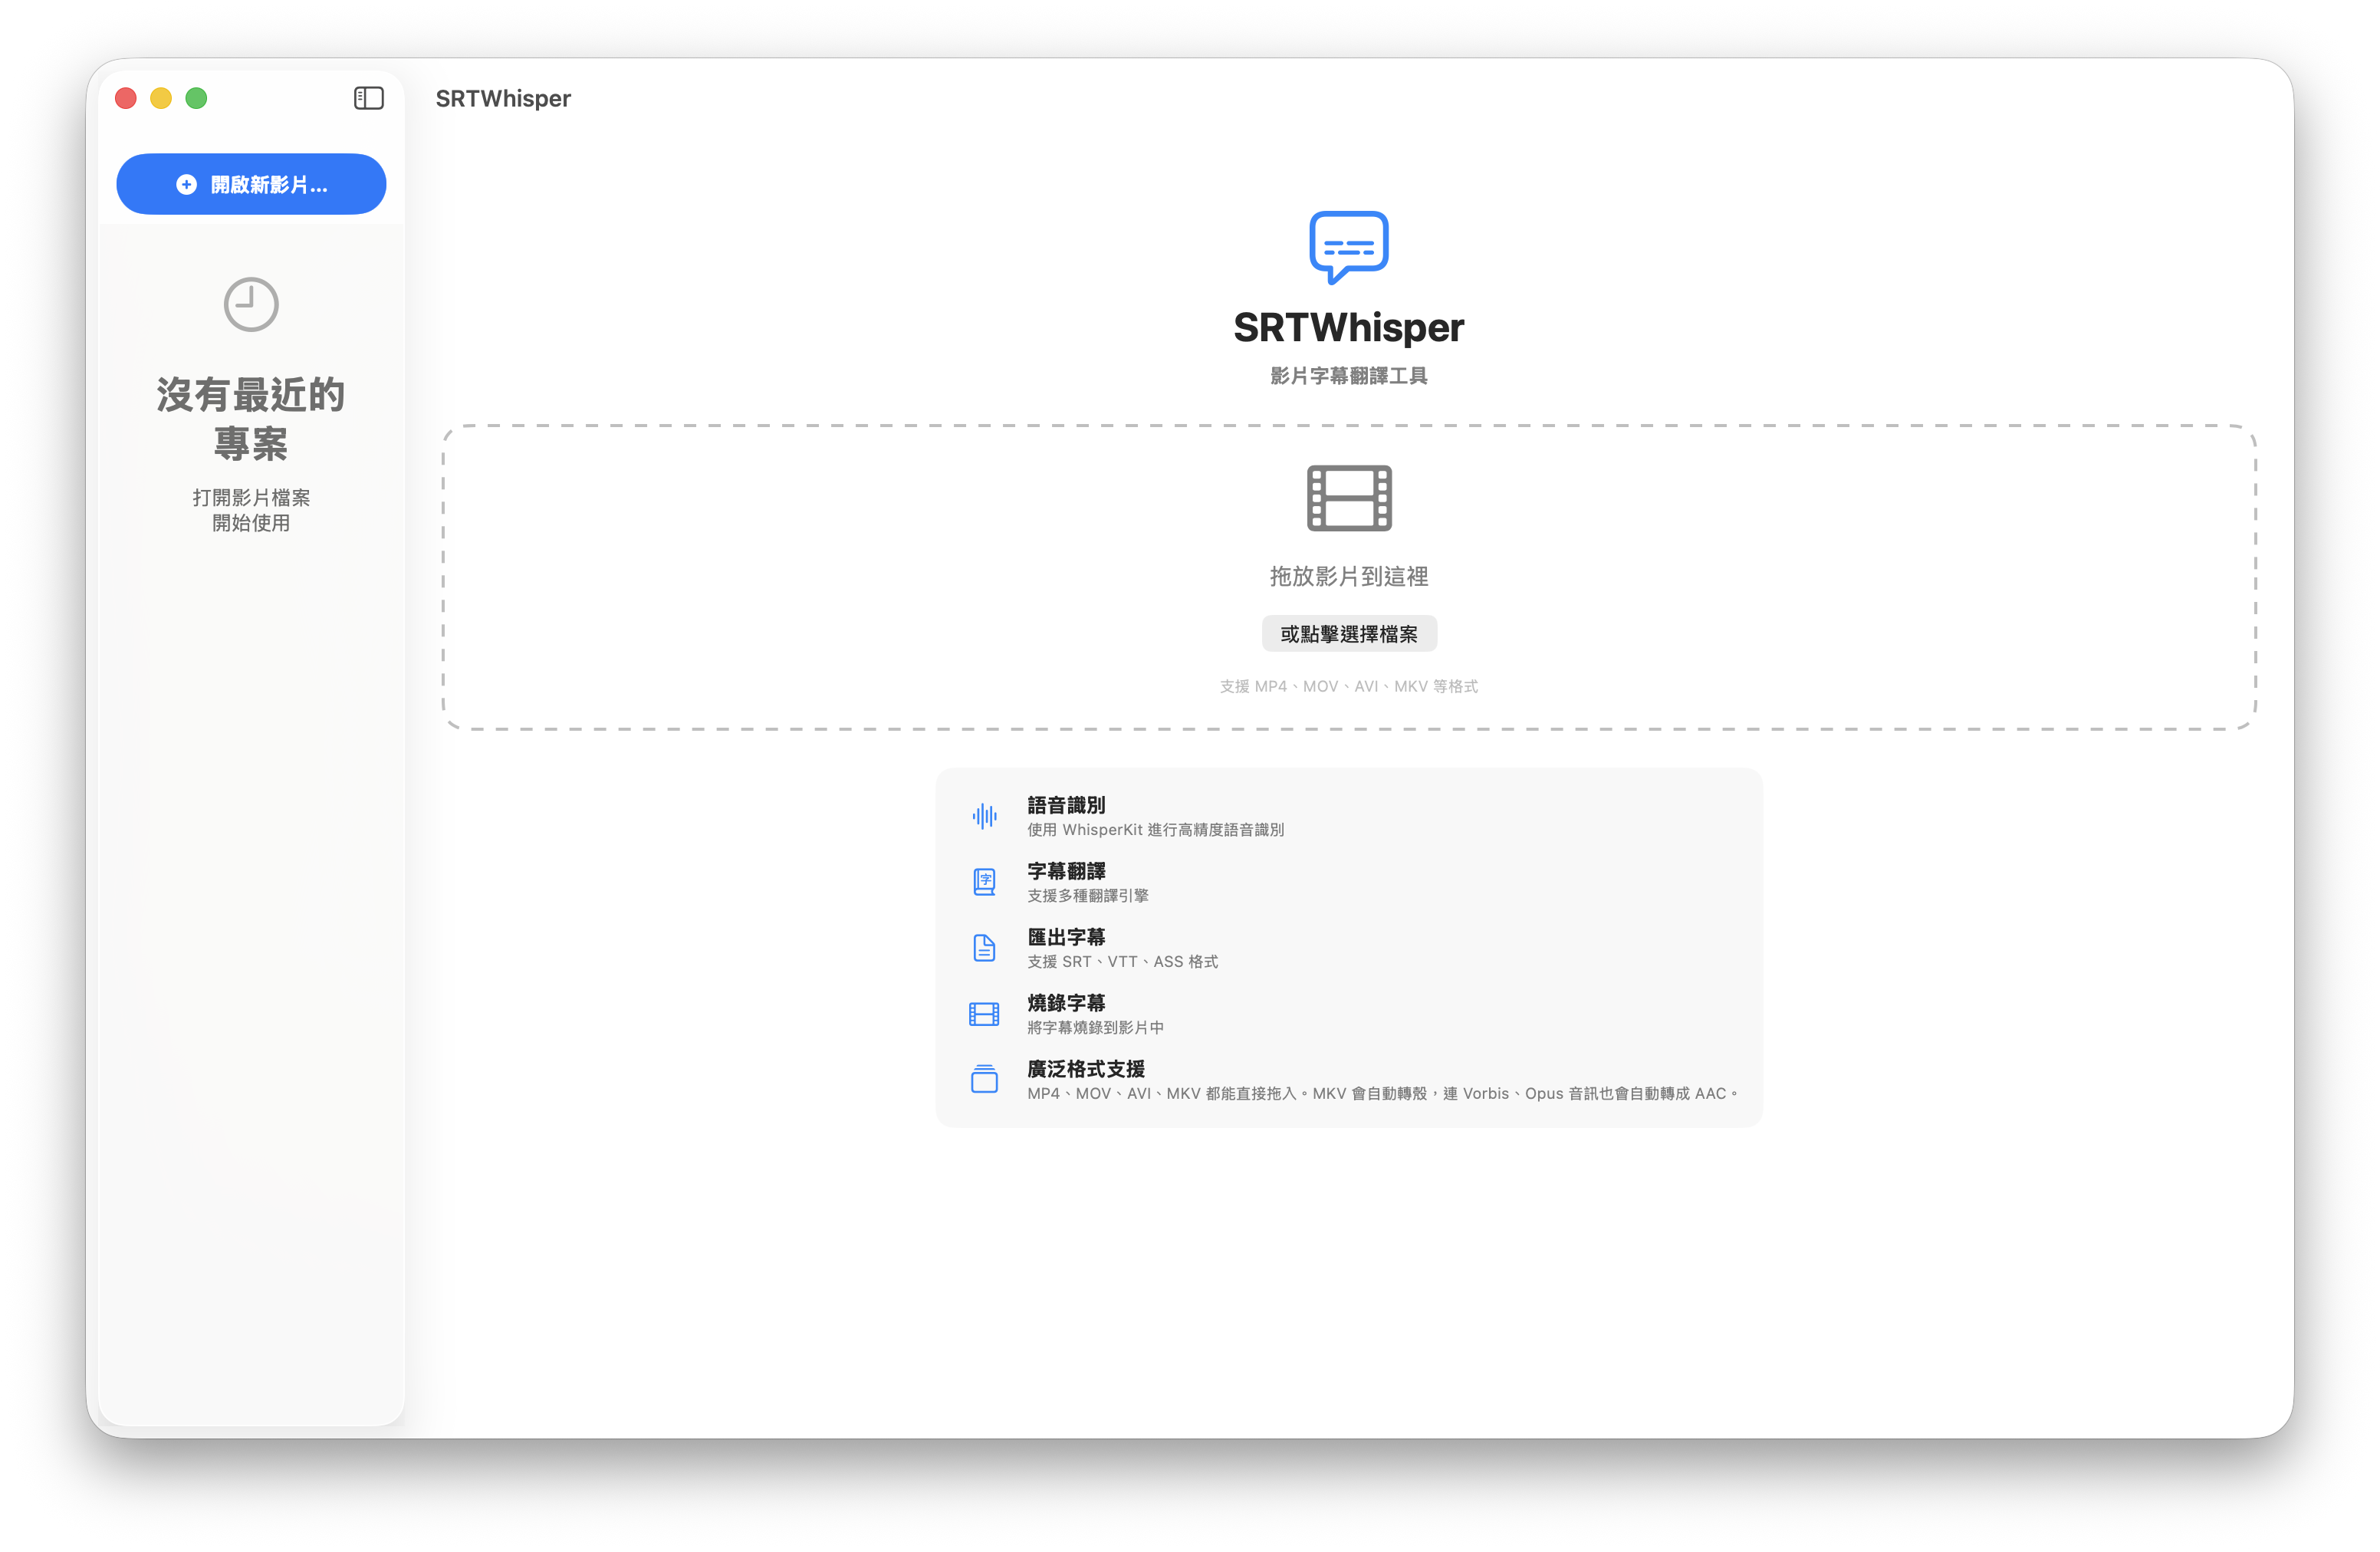The width and height of the screenshot is (2380, 1552).
Task: Click 使用 WhisperKit 進行高精度語音識別 description
Action: 1155,830
